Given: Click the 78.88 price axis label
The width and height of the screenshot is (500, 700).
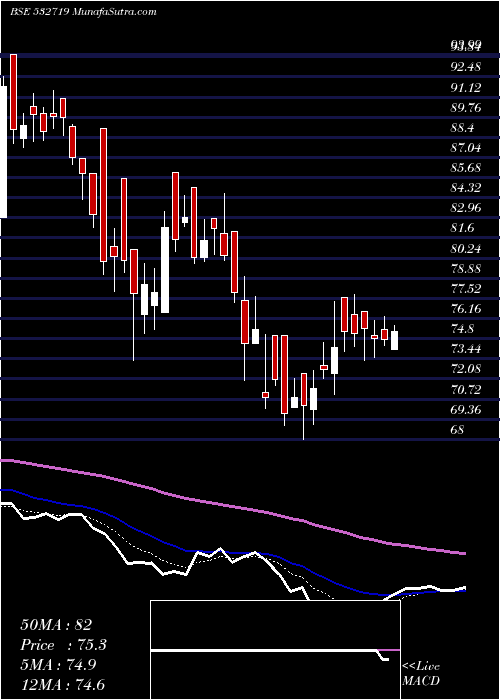Looking at the screenshot, I should (467, 269).
